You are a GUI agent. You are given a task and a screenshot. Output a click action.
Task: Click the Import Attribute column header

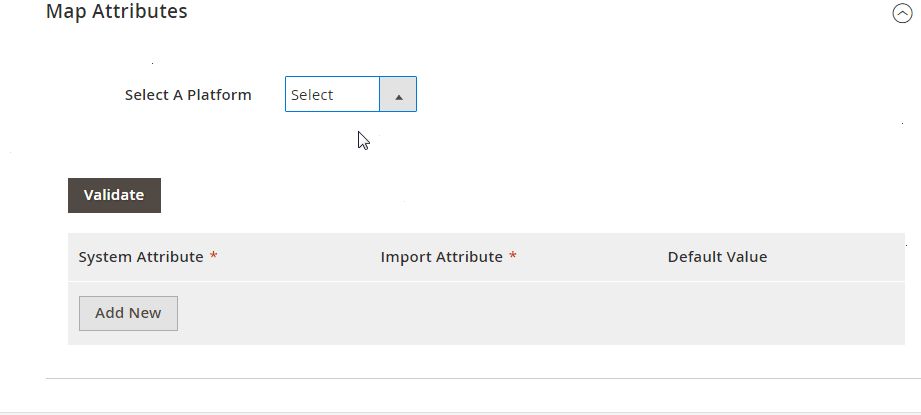pos(441,257)
